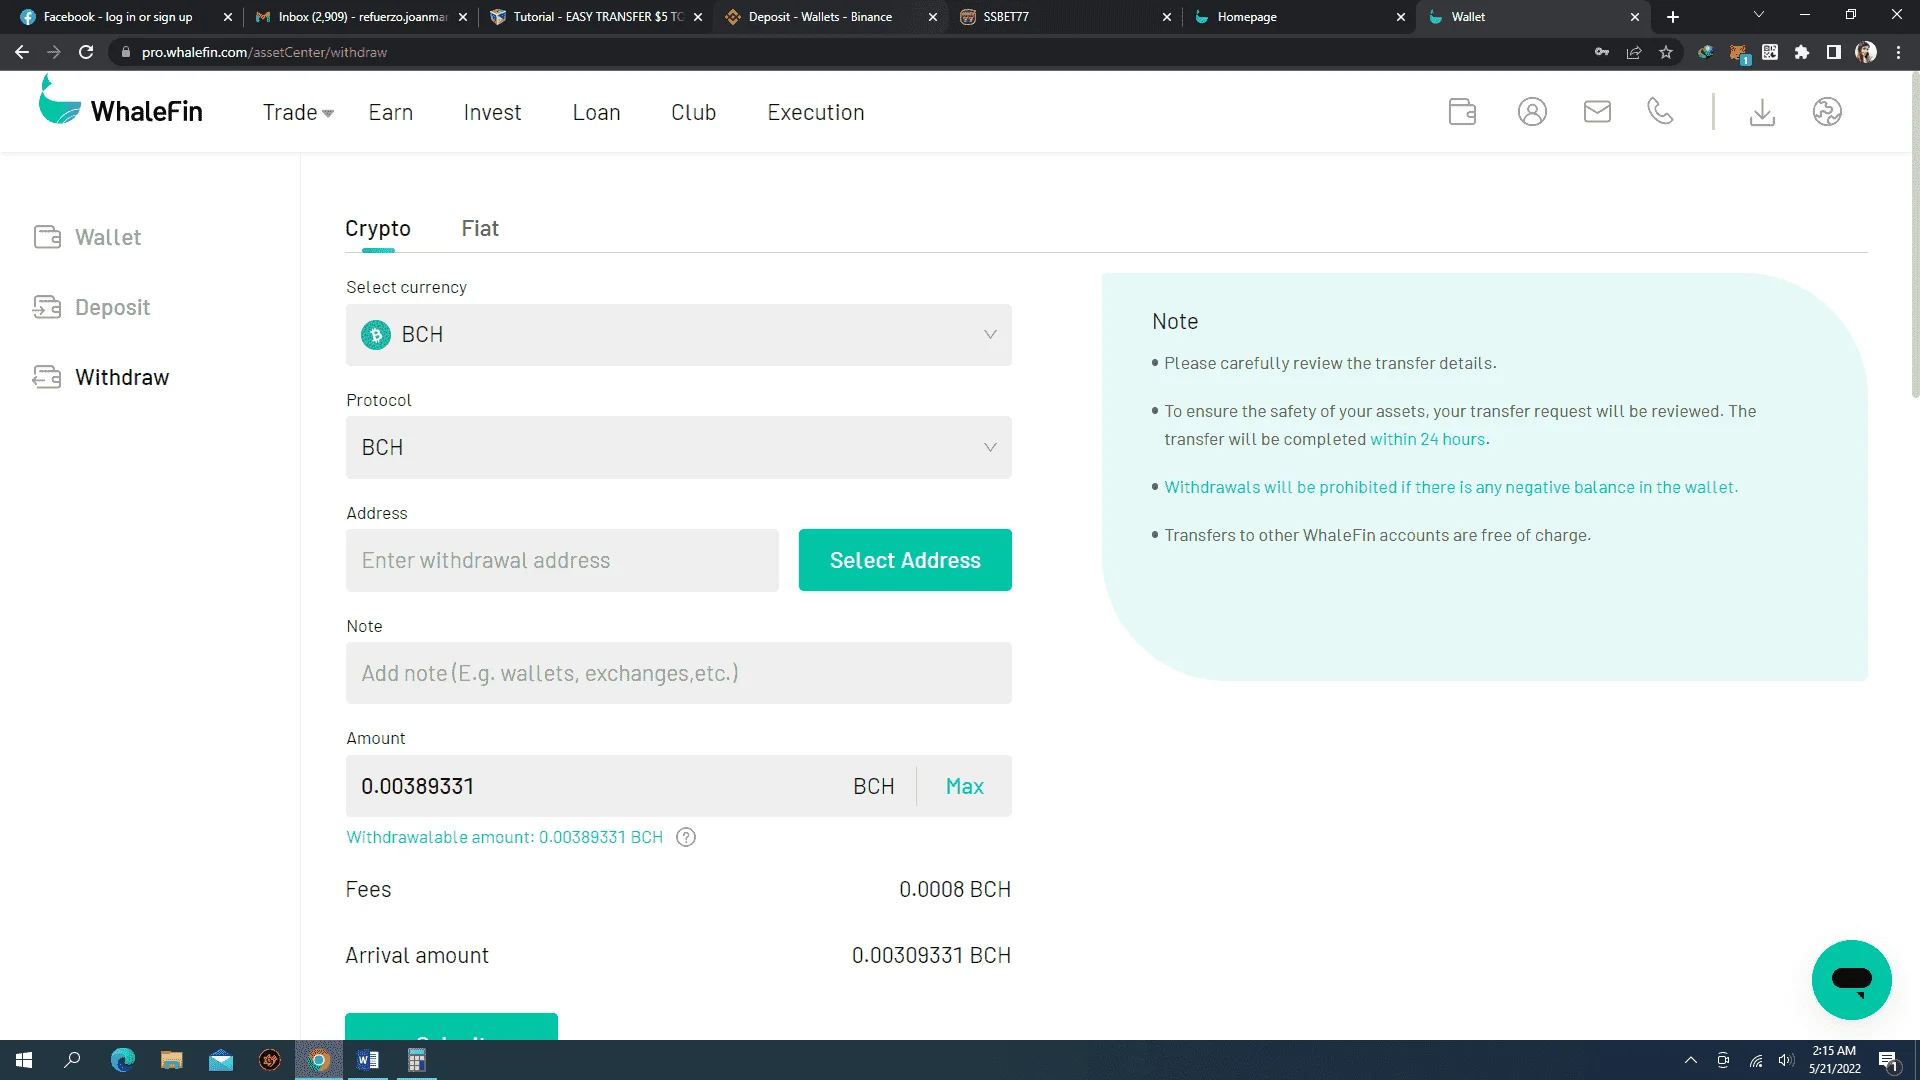Open the Invest menu
This screenshot has height=1080, width=1920.
pos(492,113)
